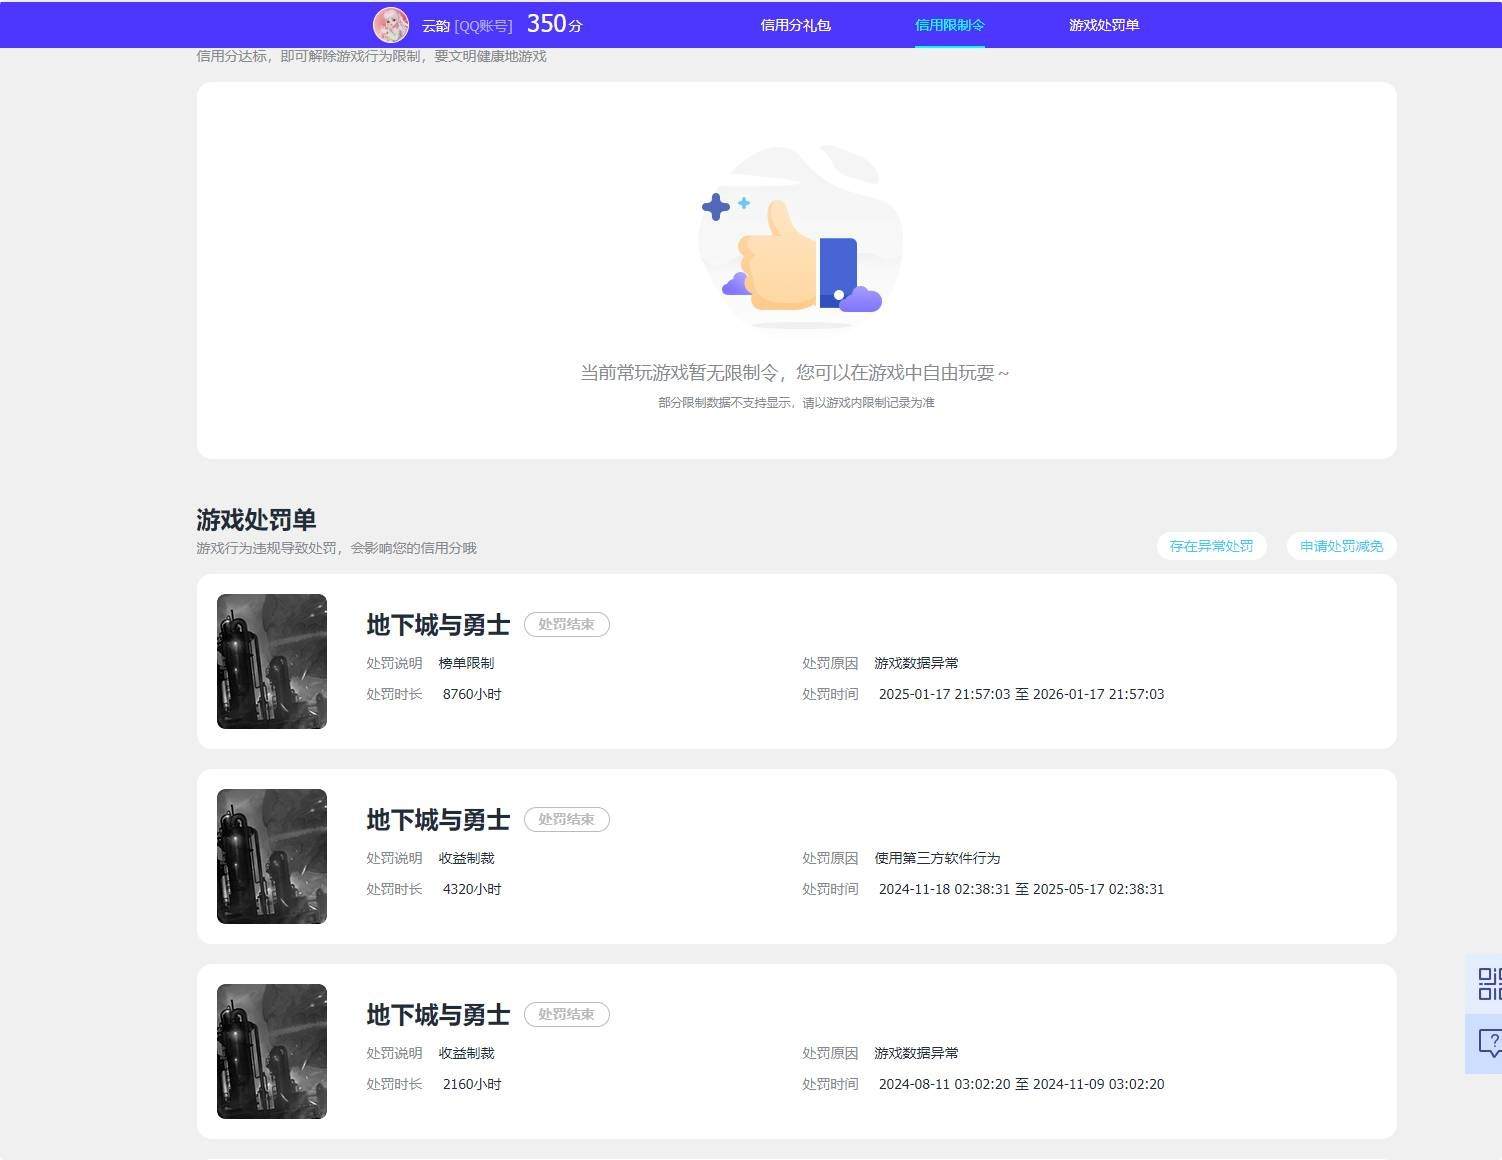Click 处罚结束 badge on 2160小时 card
Image resolution: width=1502 pixels, height=1160 pixels.
click(x=567, y=1014)
